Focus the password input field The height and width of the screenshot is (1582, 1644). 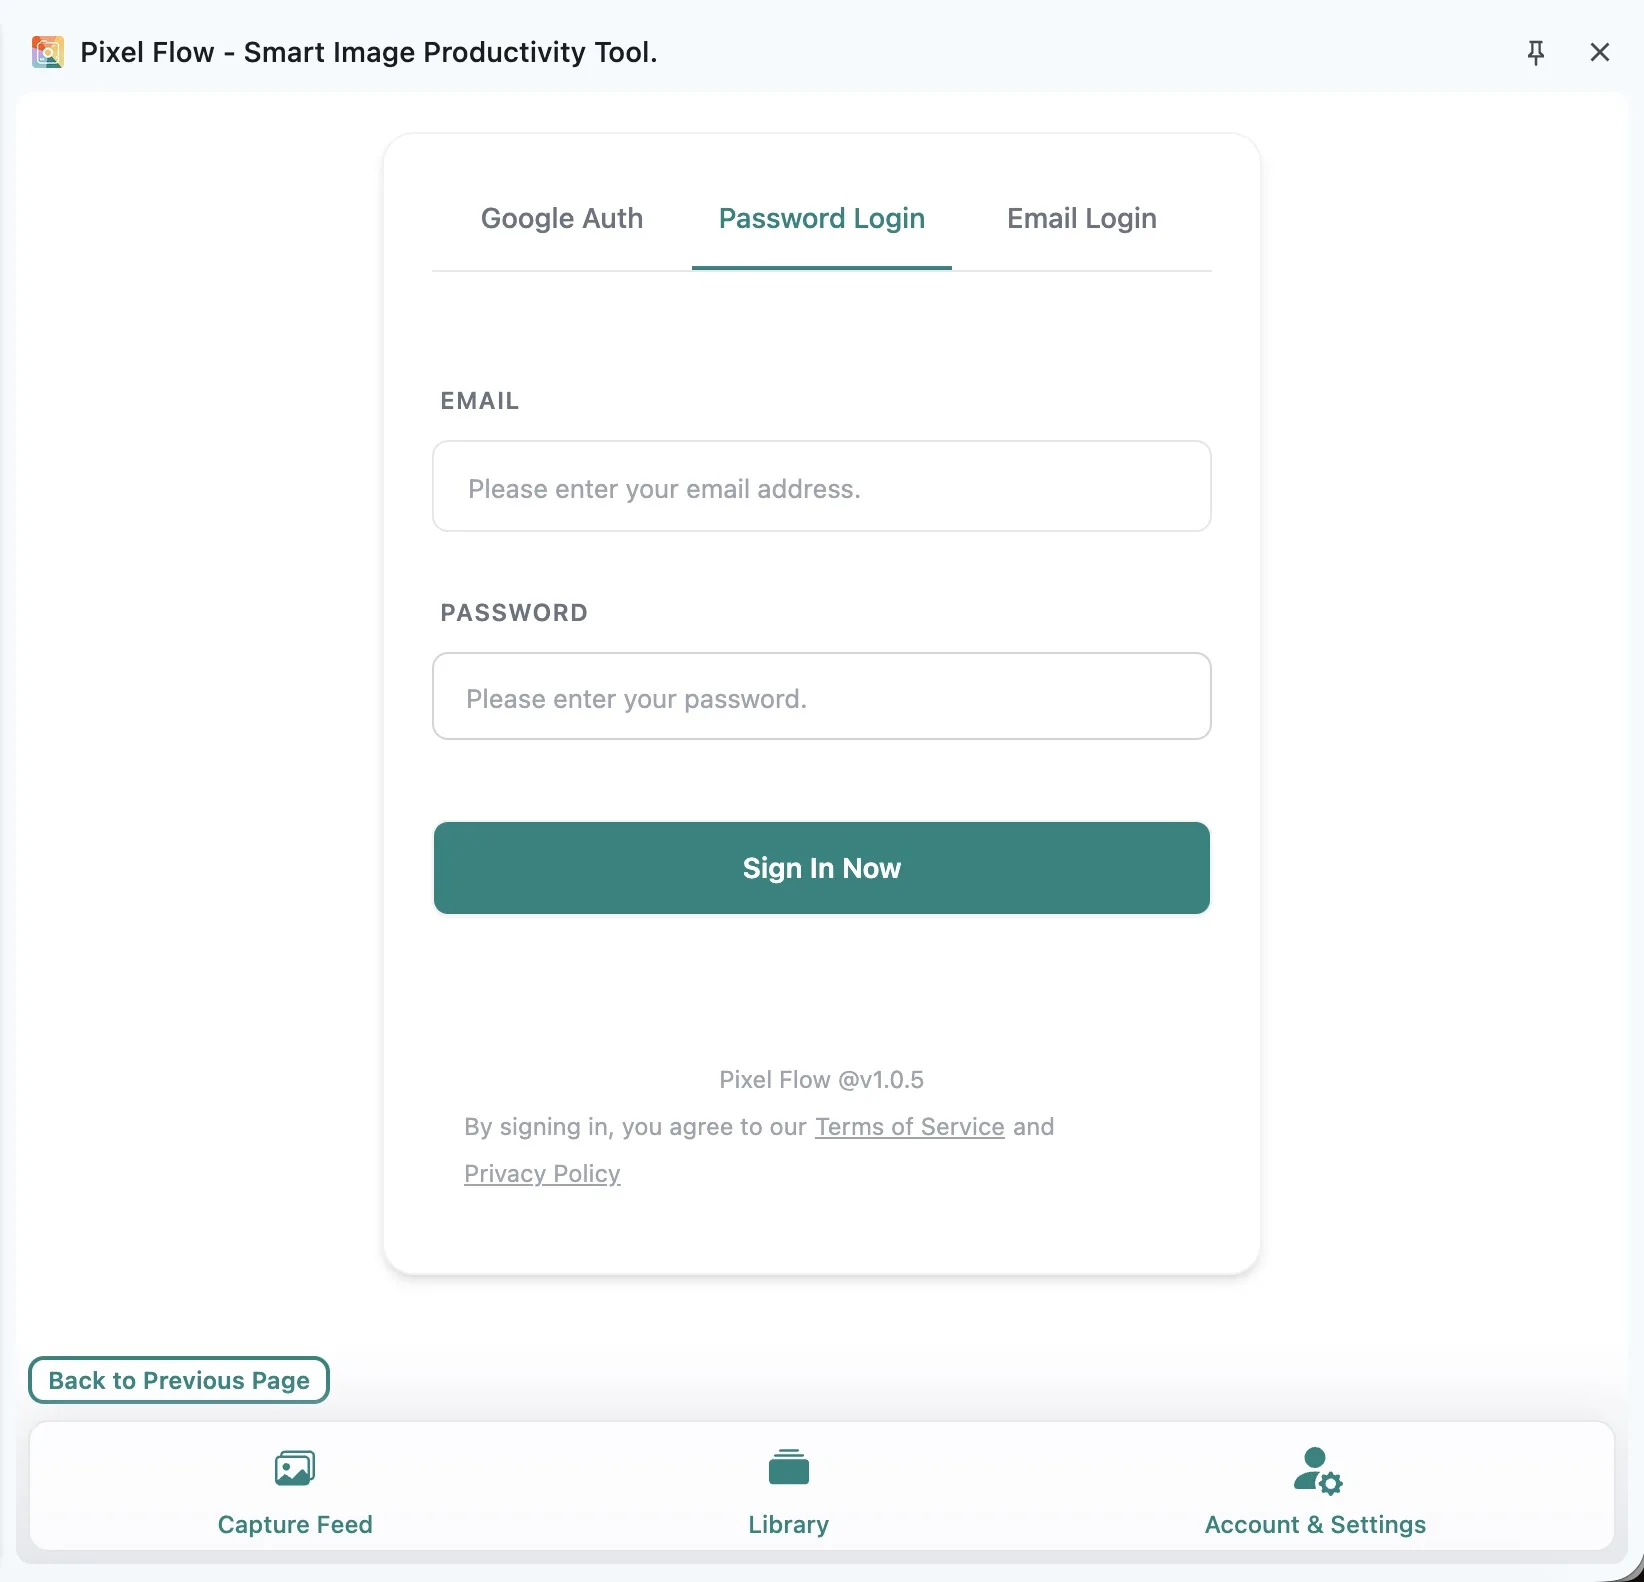pyautogui.click(x=822, y=696)
